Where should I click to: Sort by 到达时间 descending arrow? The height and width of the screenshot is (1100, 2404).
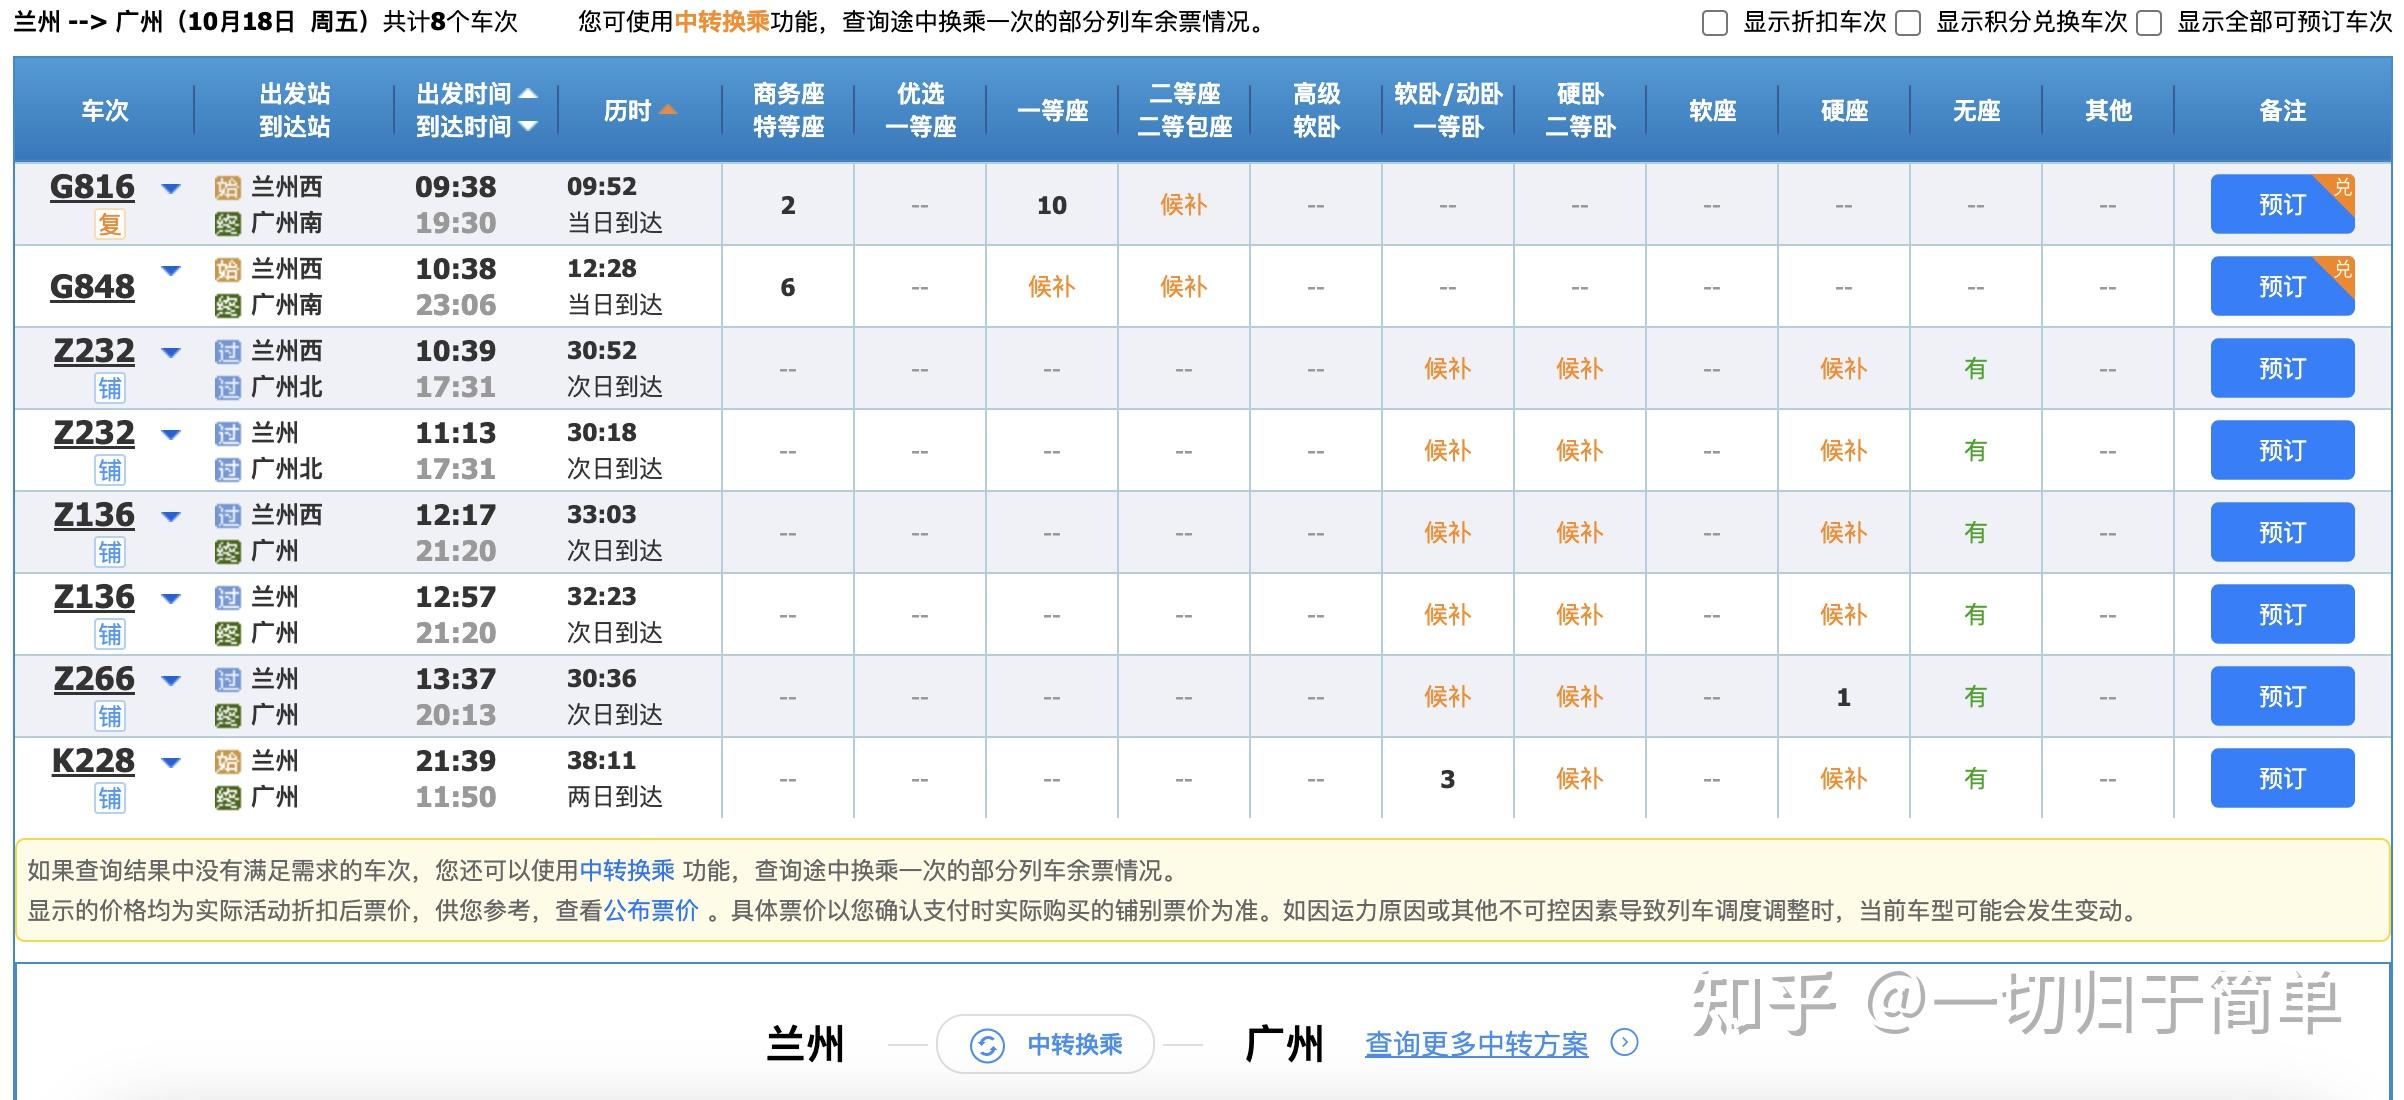[x=528, y=126]
